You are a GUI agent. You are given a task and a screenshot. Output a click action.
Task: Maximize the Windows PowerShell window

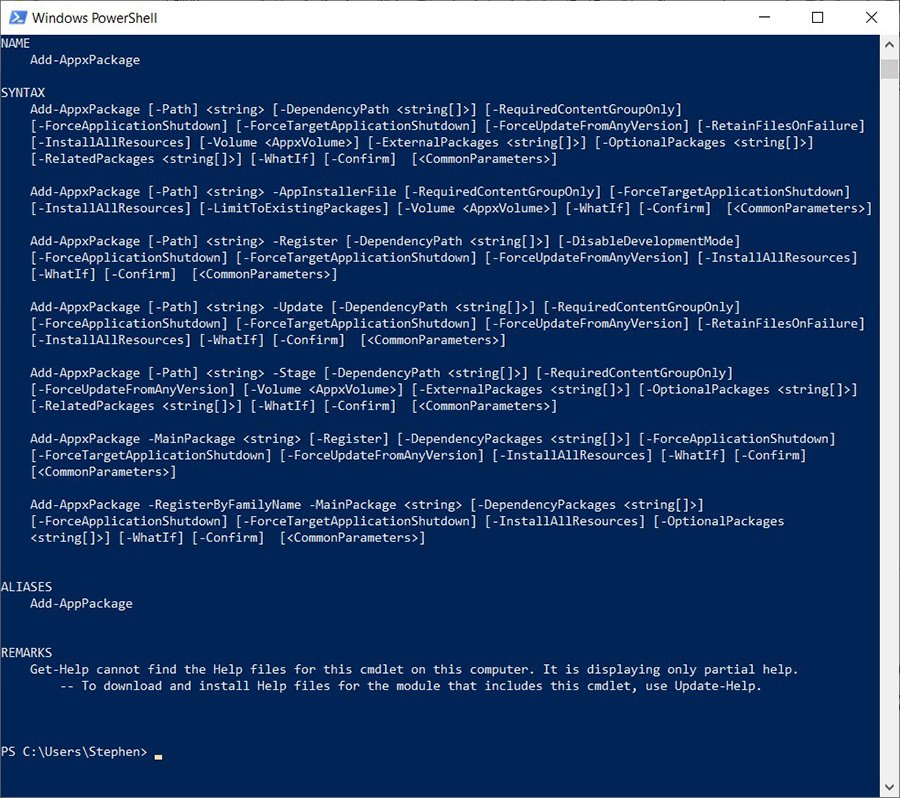pyautogui.click(x=817, y=17)
